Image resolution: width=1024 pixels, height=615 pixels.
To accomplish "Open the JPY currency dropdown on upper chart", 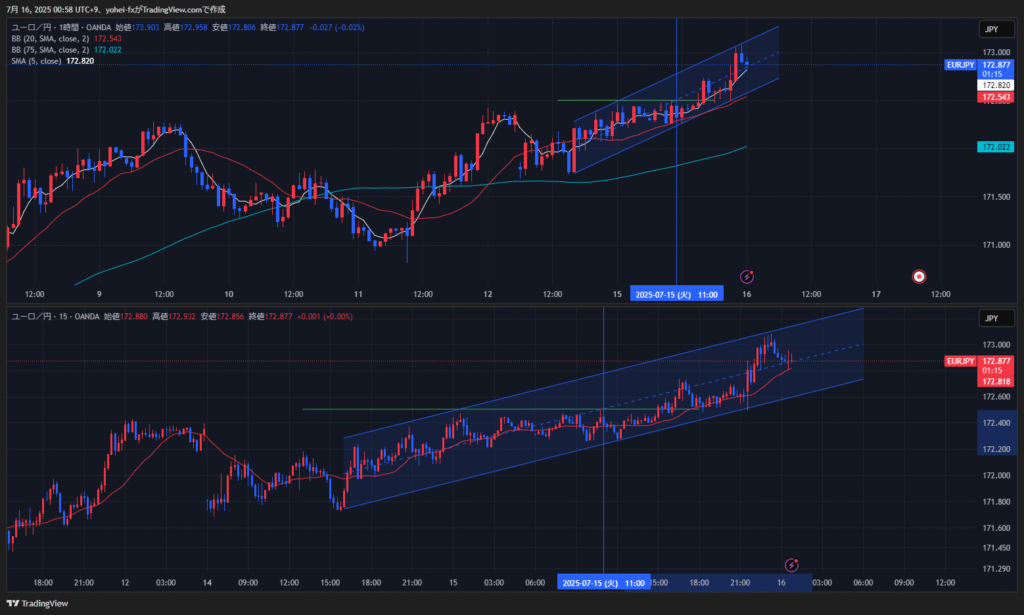I will coord(991,30).
